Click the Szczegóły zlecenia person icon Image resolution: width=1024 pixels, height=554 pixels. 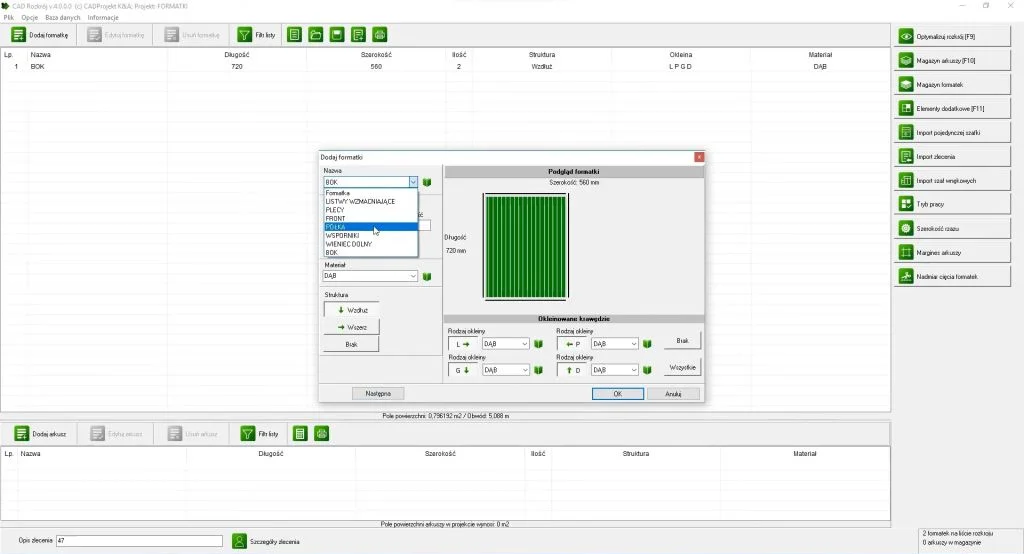click(239, 541)
